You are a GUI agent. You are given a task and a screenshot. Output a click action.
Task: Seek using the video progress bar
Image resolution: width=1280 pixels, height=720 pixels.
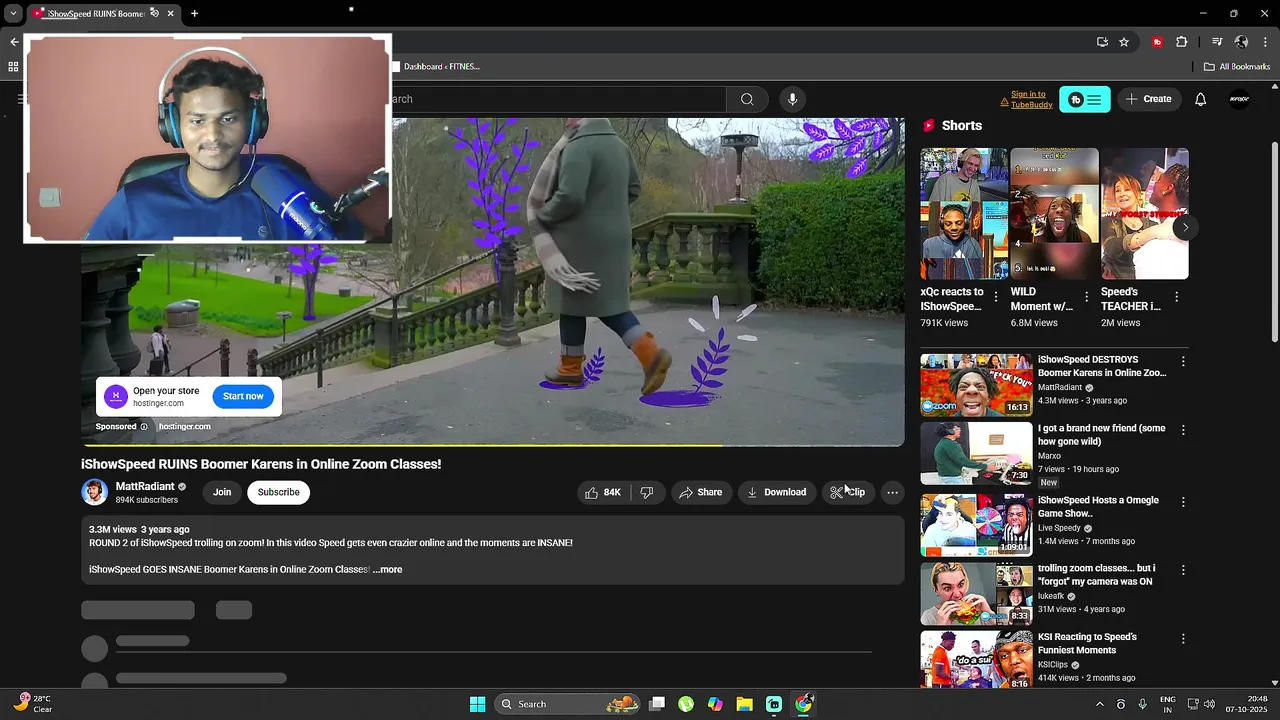[x=492, y=445]
